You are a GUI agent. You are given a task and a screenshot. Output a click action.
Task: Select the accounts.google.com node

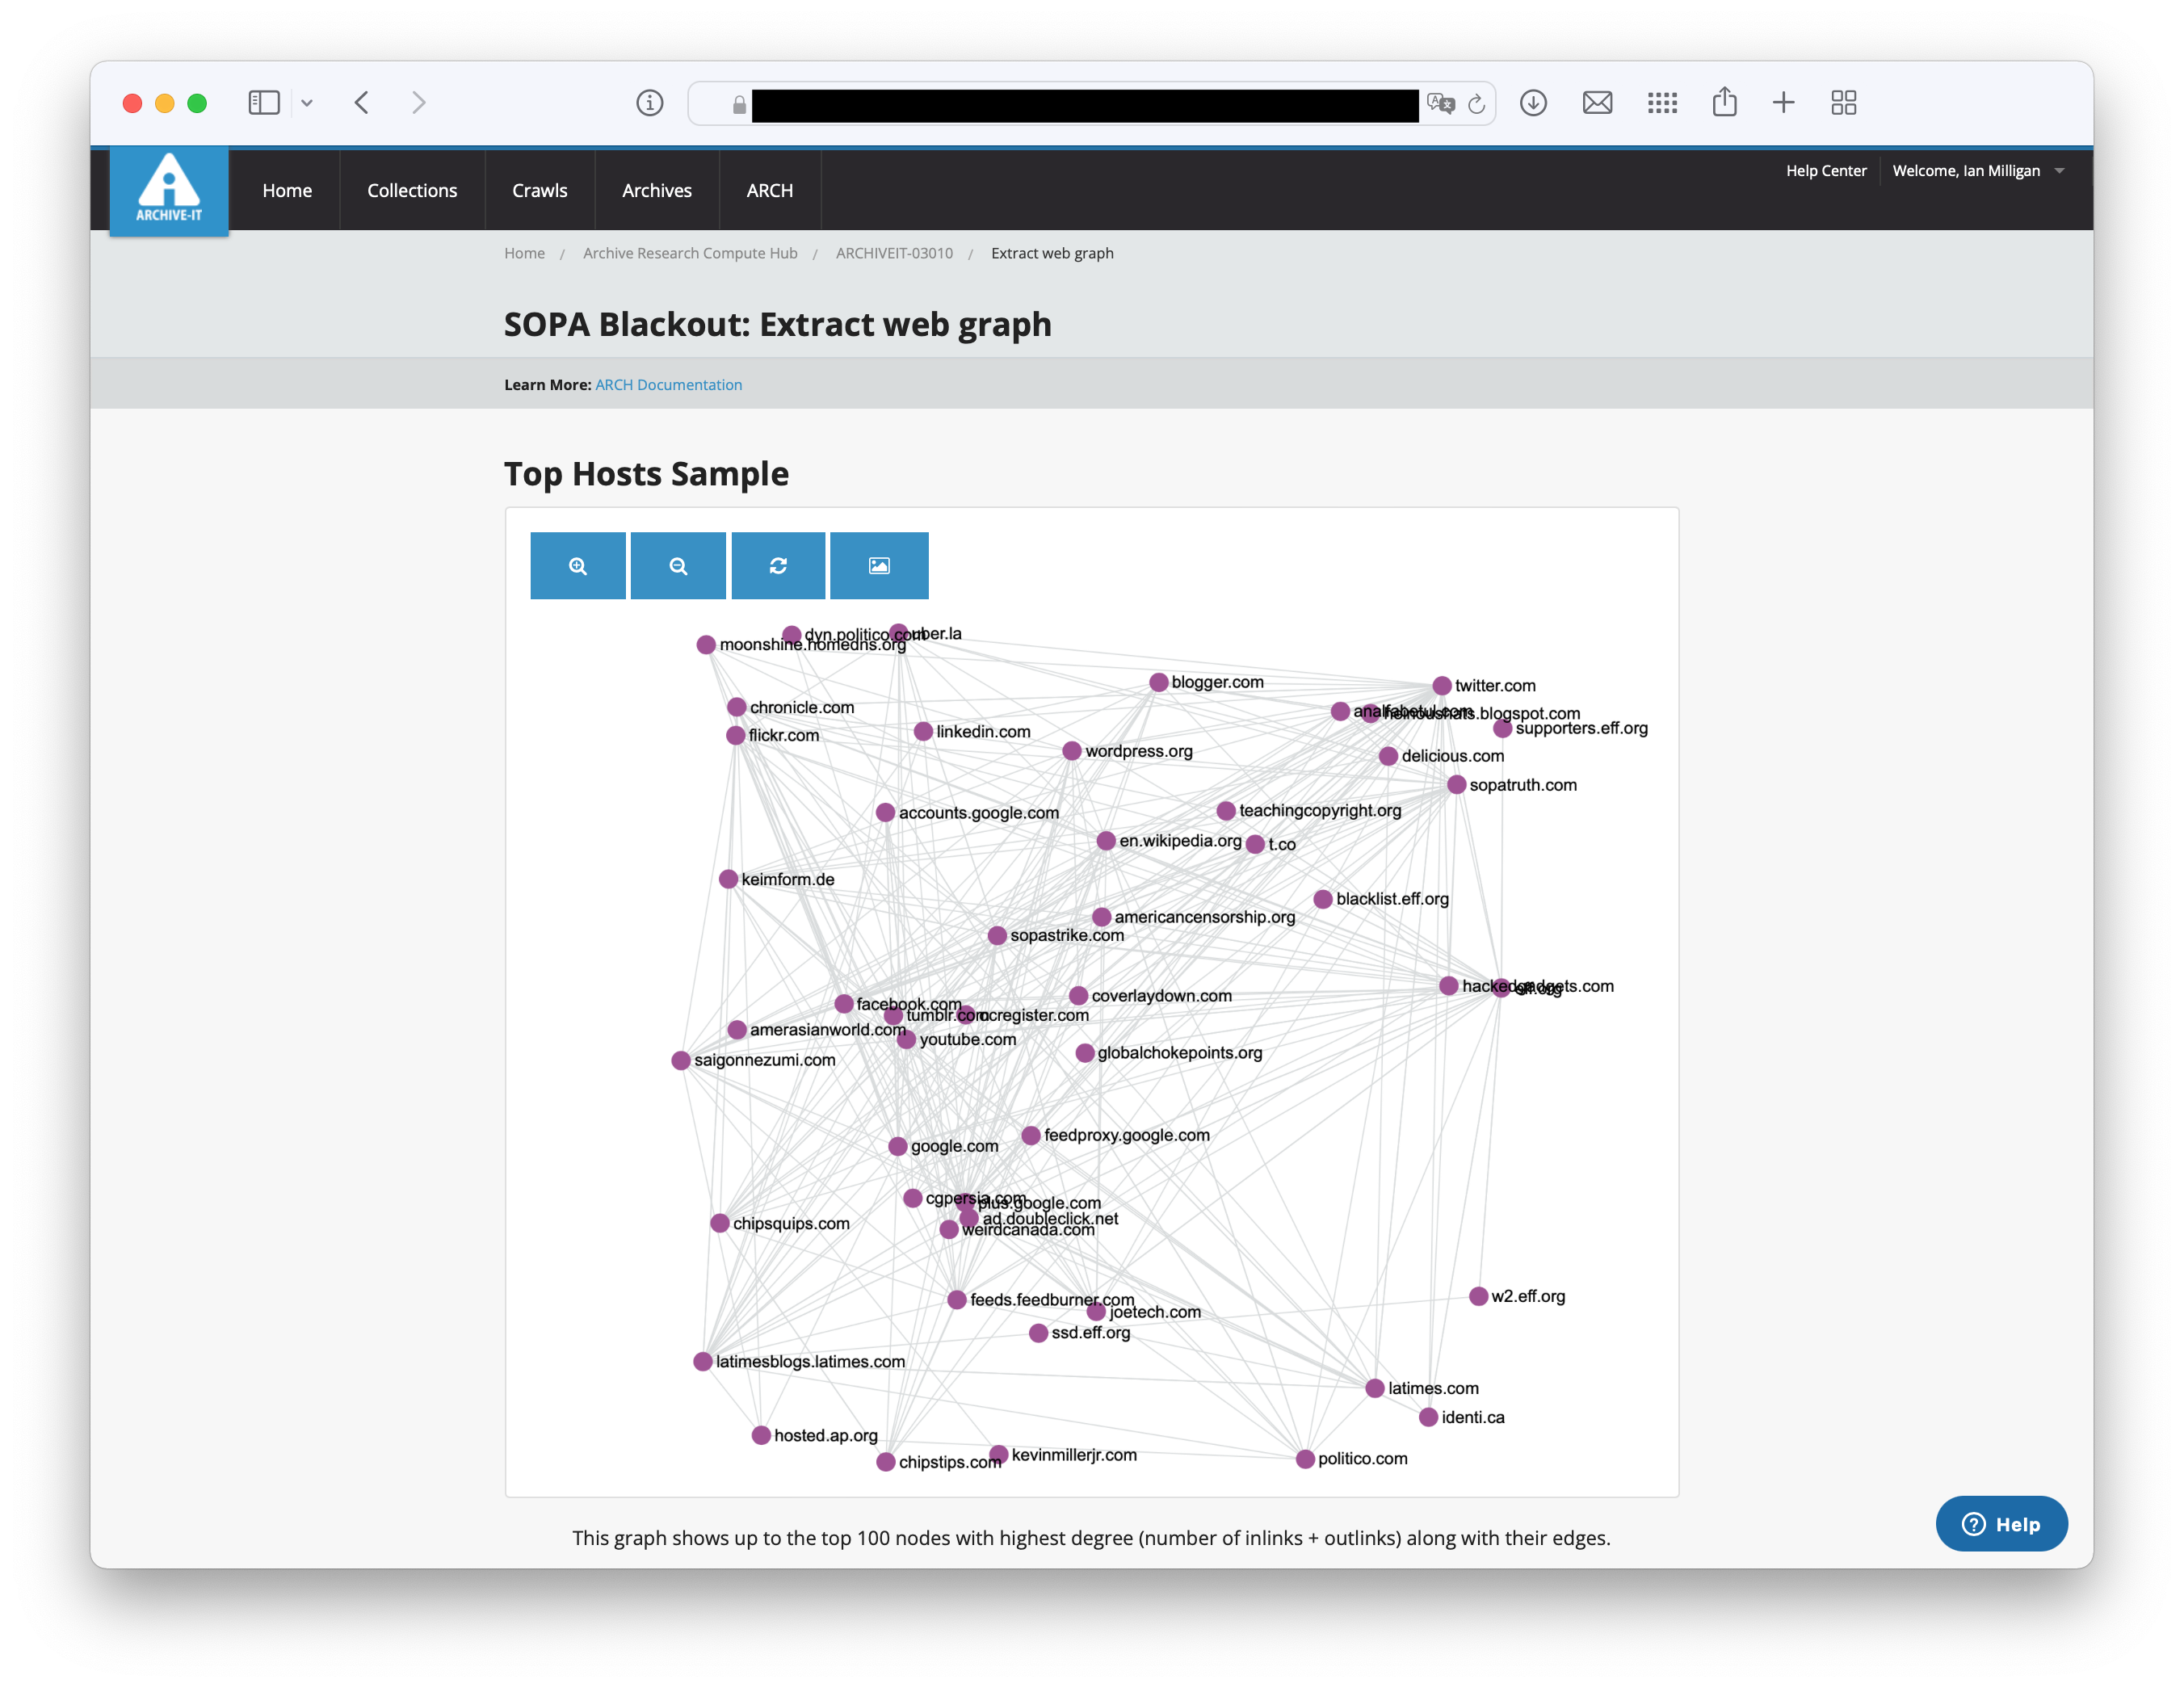[885, 813]
